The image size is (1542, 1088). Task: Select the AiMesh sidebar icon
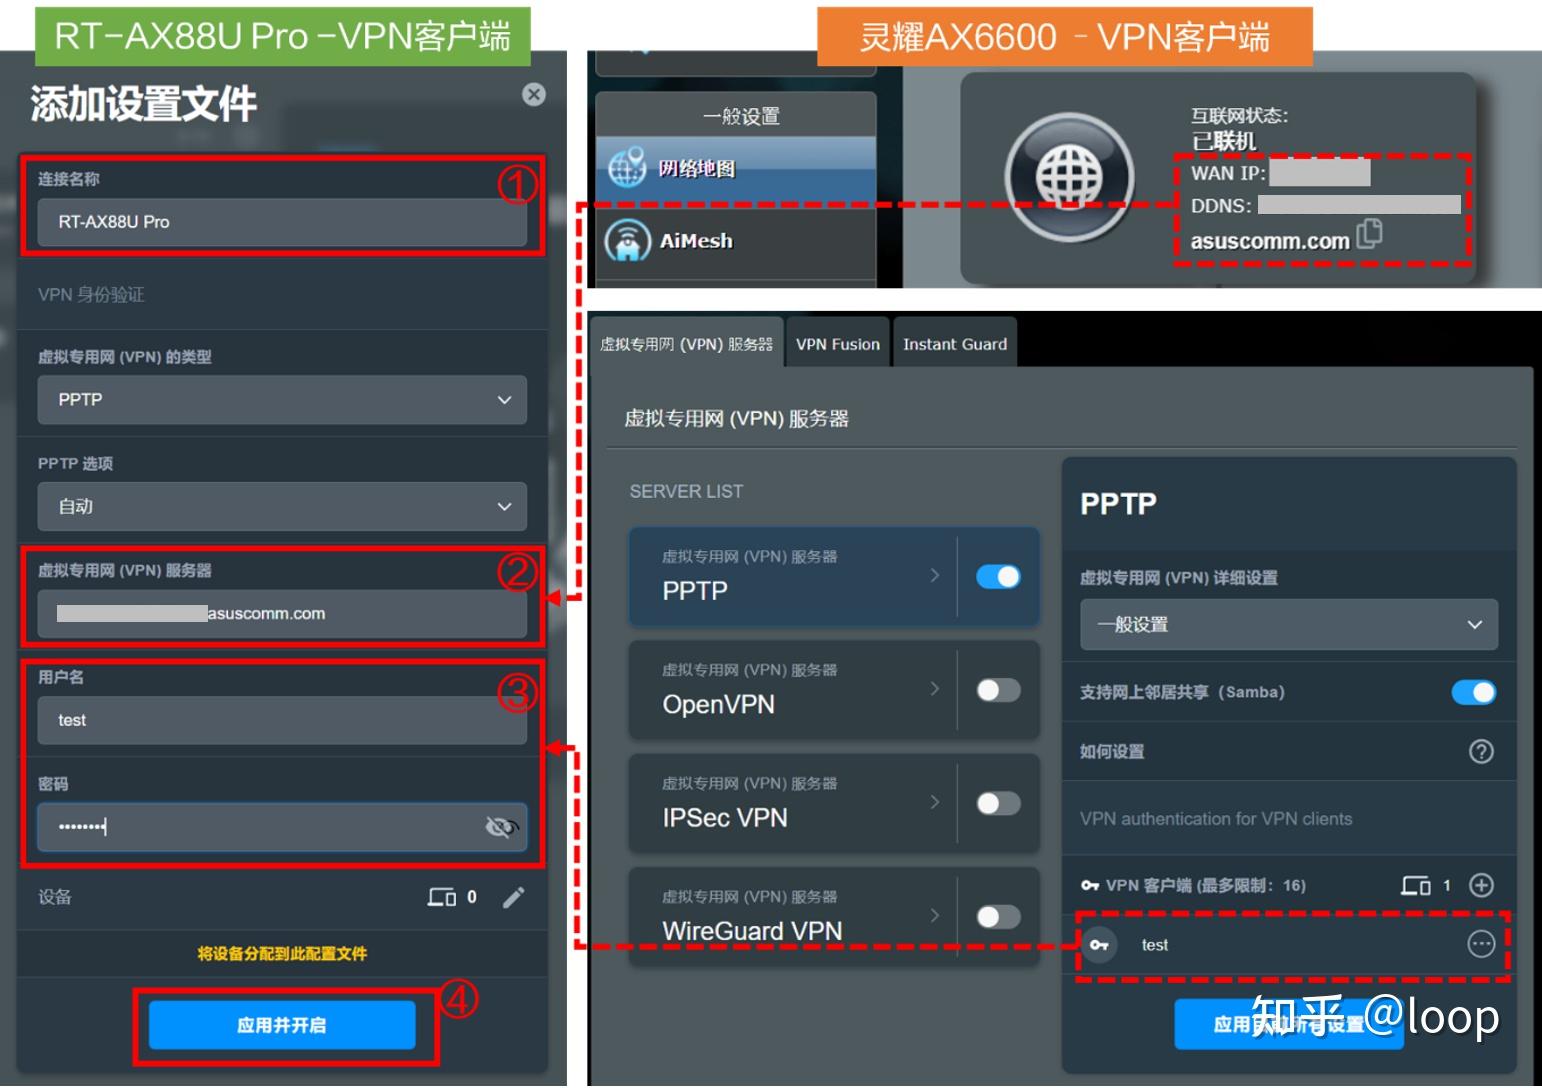coord(630,240)
